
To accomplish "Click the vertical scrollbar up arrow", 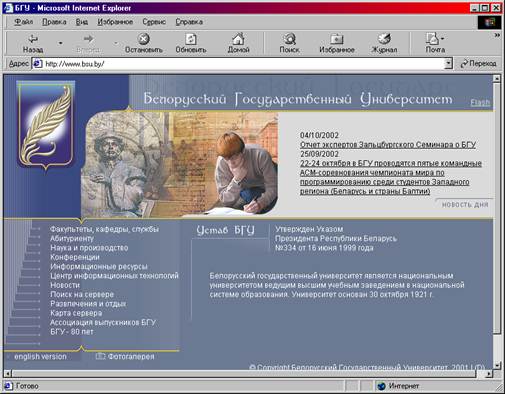I will click(x=497, y=79).
